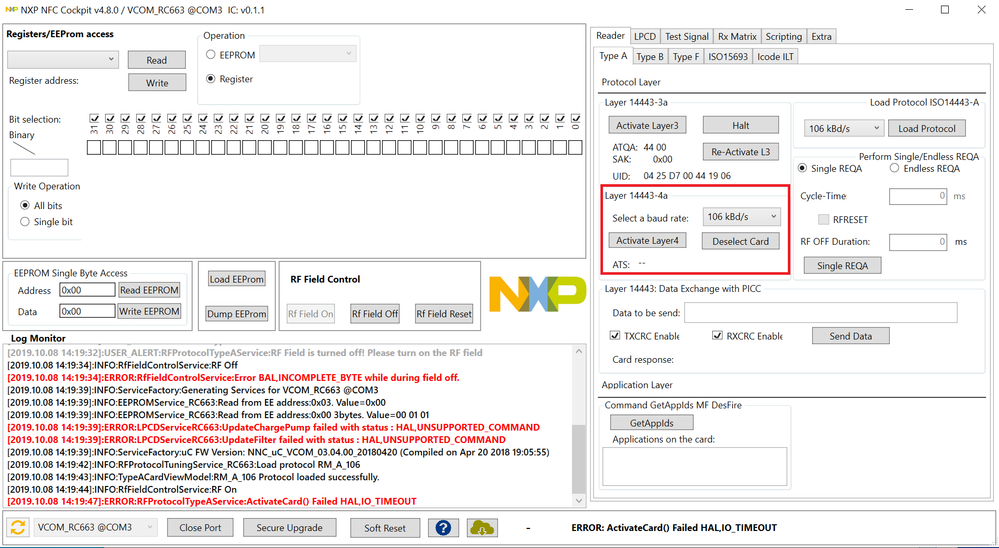Image resolution: width=999 pixels, height=548 pixels.
Task: Click the Cycle-Time input field
Action: tap(918, 196)
